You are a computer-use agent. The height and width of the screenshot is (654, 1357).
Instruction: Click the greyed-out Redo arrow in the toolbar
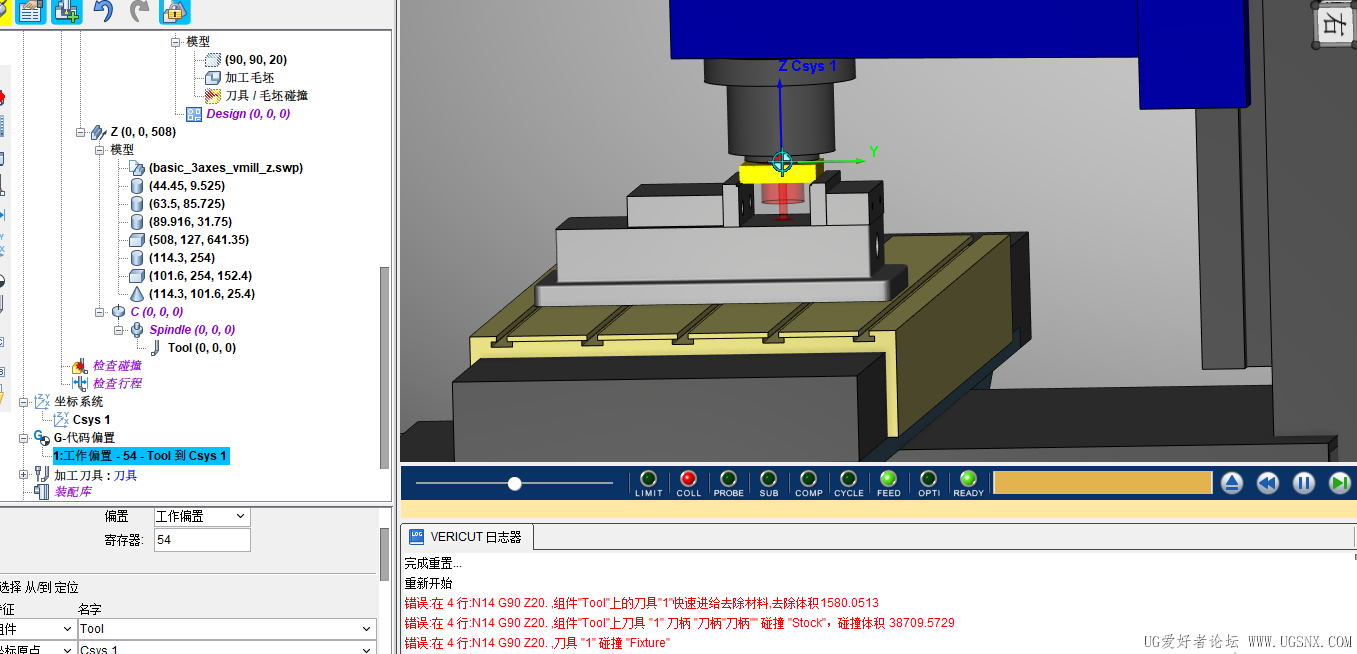click(138, 11)
